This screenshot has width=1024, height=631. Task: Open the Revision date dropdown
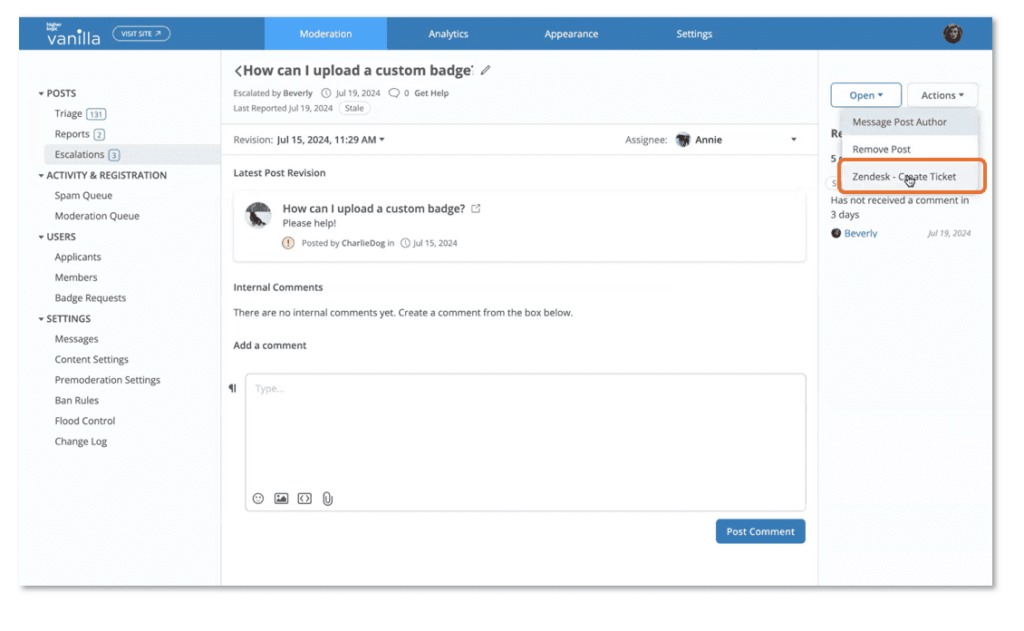pyautogui.click(x=330, y=140)
